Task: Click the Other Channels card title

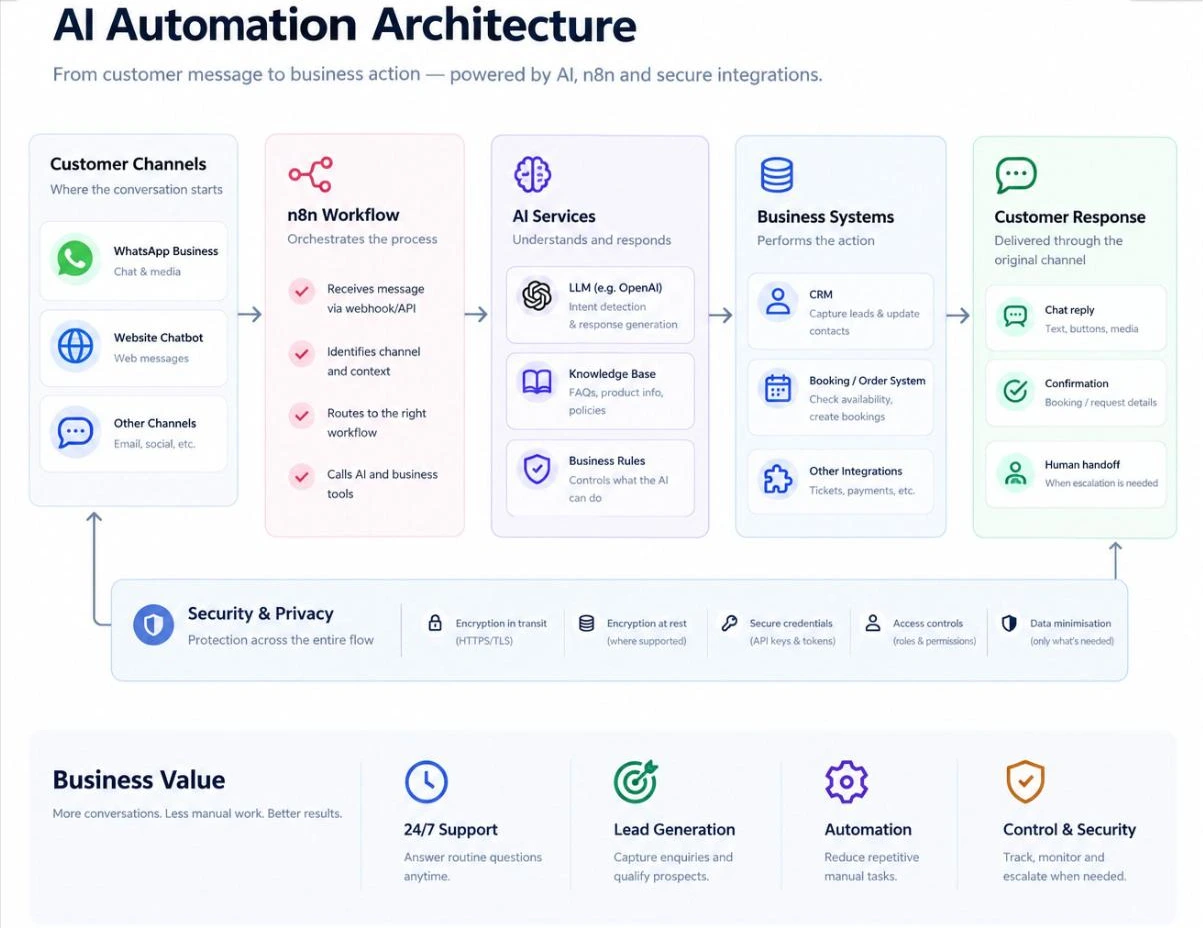Action: 154,423
